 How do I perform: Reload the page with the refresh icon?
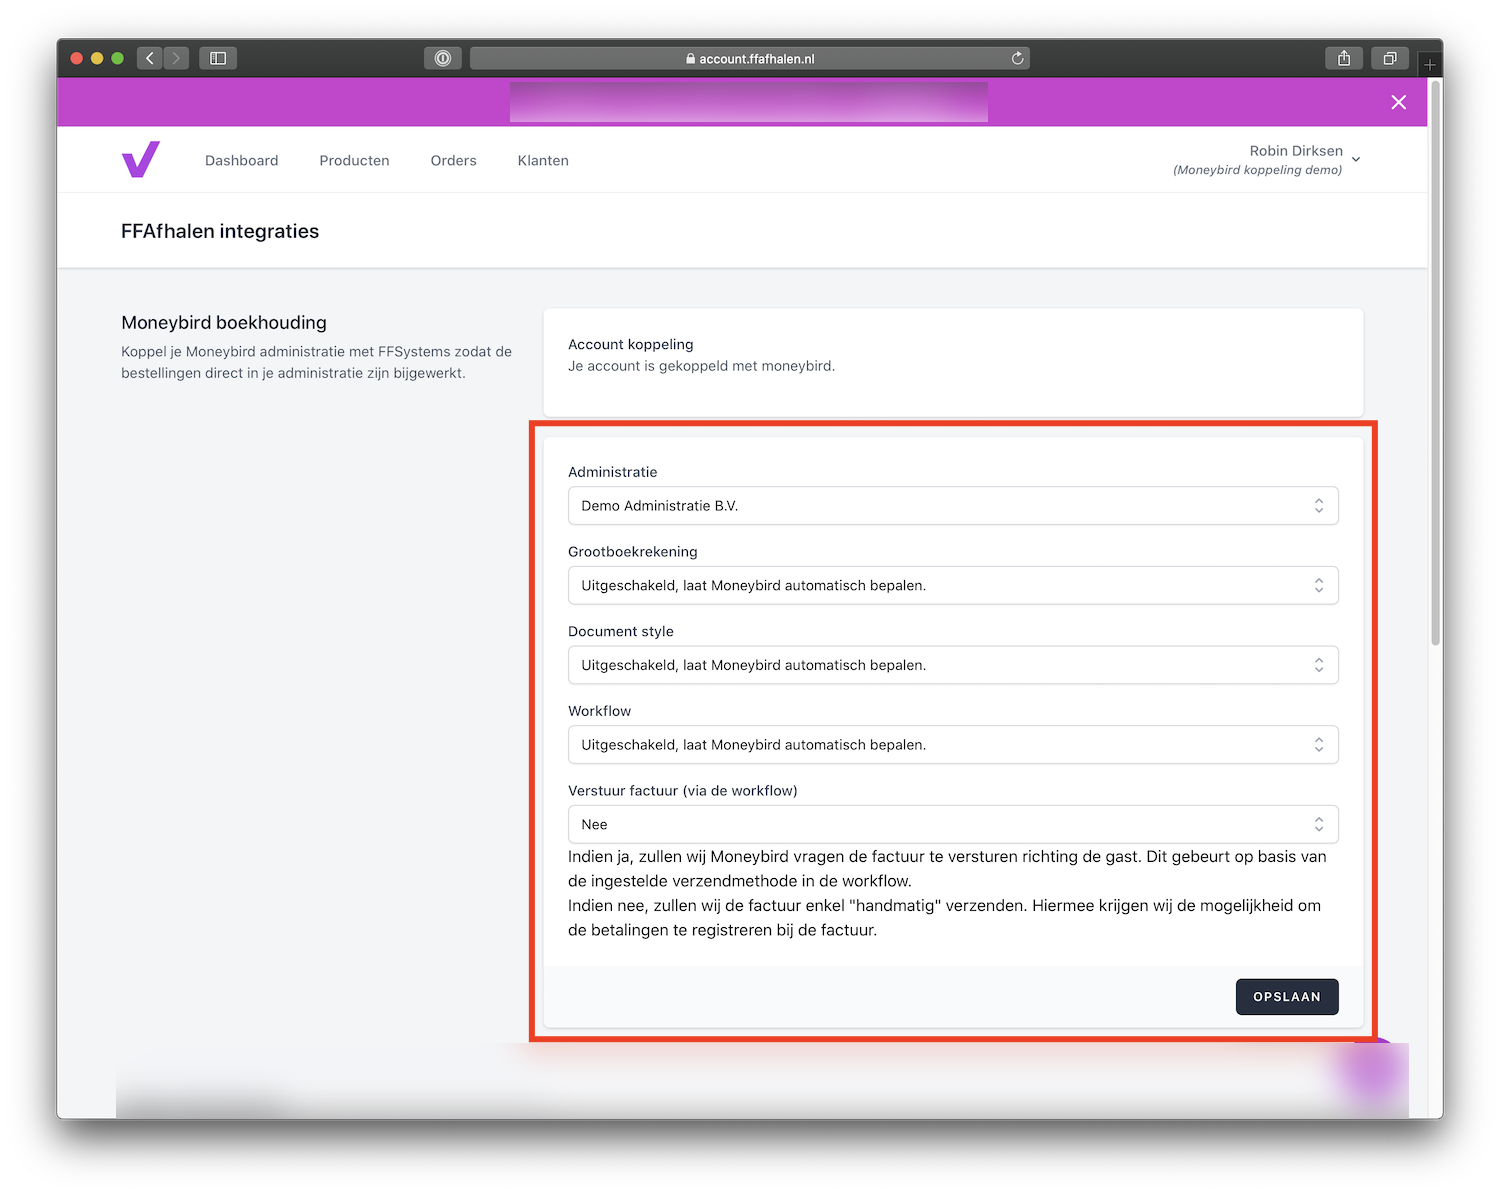click(1017, 58)
